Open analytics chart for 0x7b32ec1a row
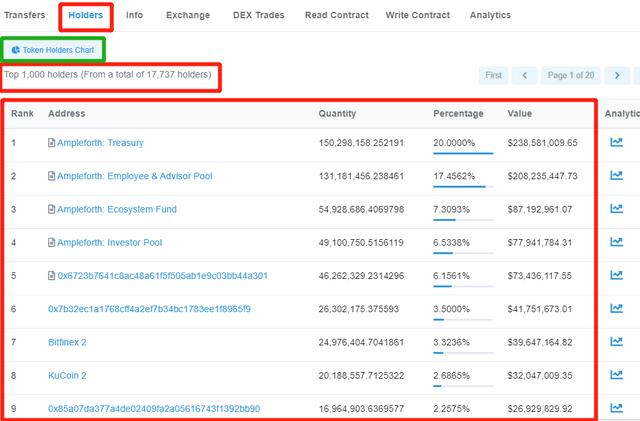 pos(616,308)
